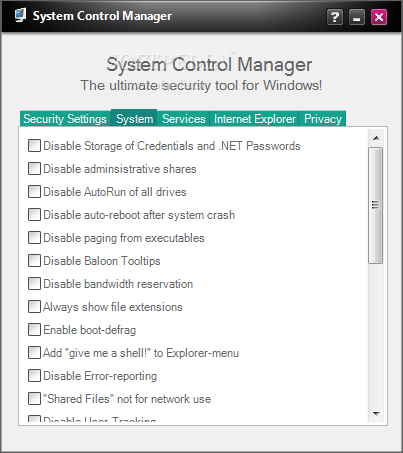The height and width of the screenshot is (453, 403).
Task: Click "The ultimate security tool for Windows!" text
Action: click(x=201, y=86)
